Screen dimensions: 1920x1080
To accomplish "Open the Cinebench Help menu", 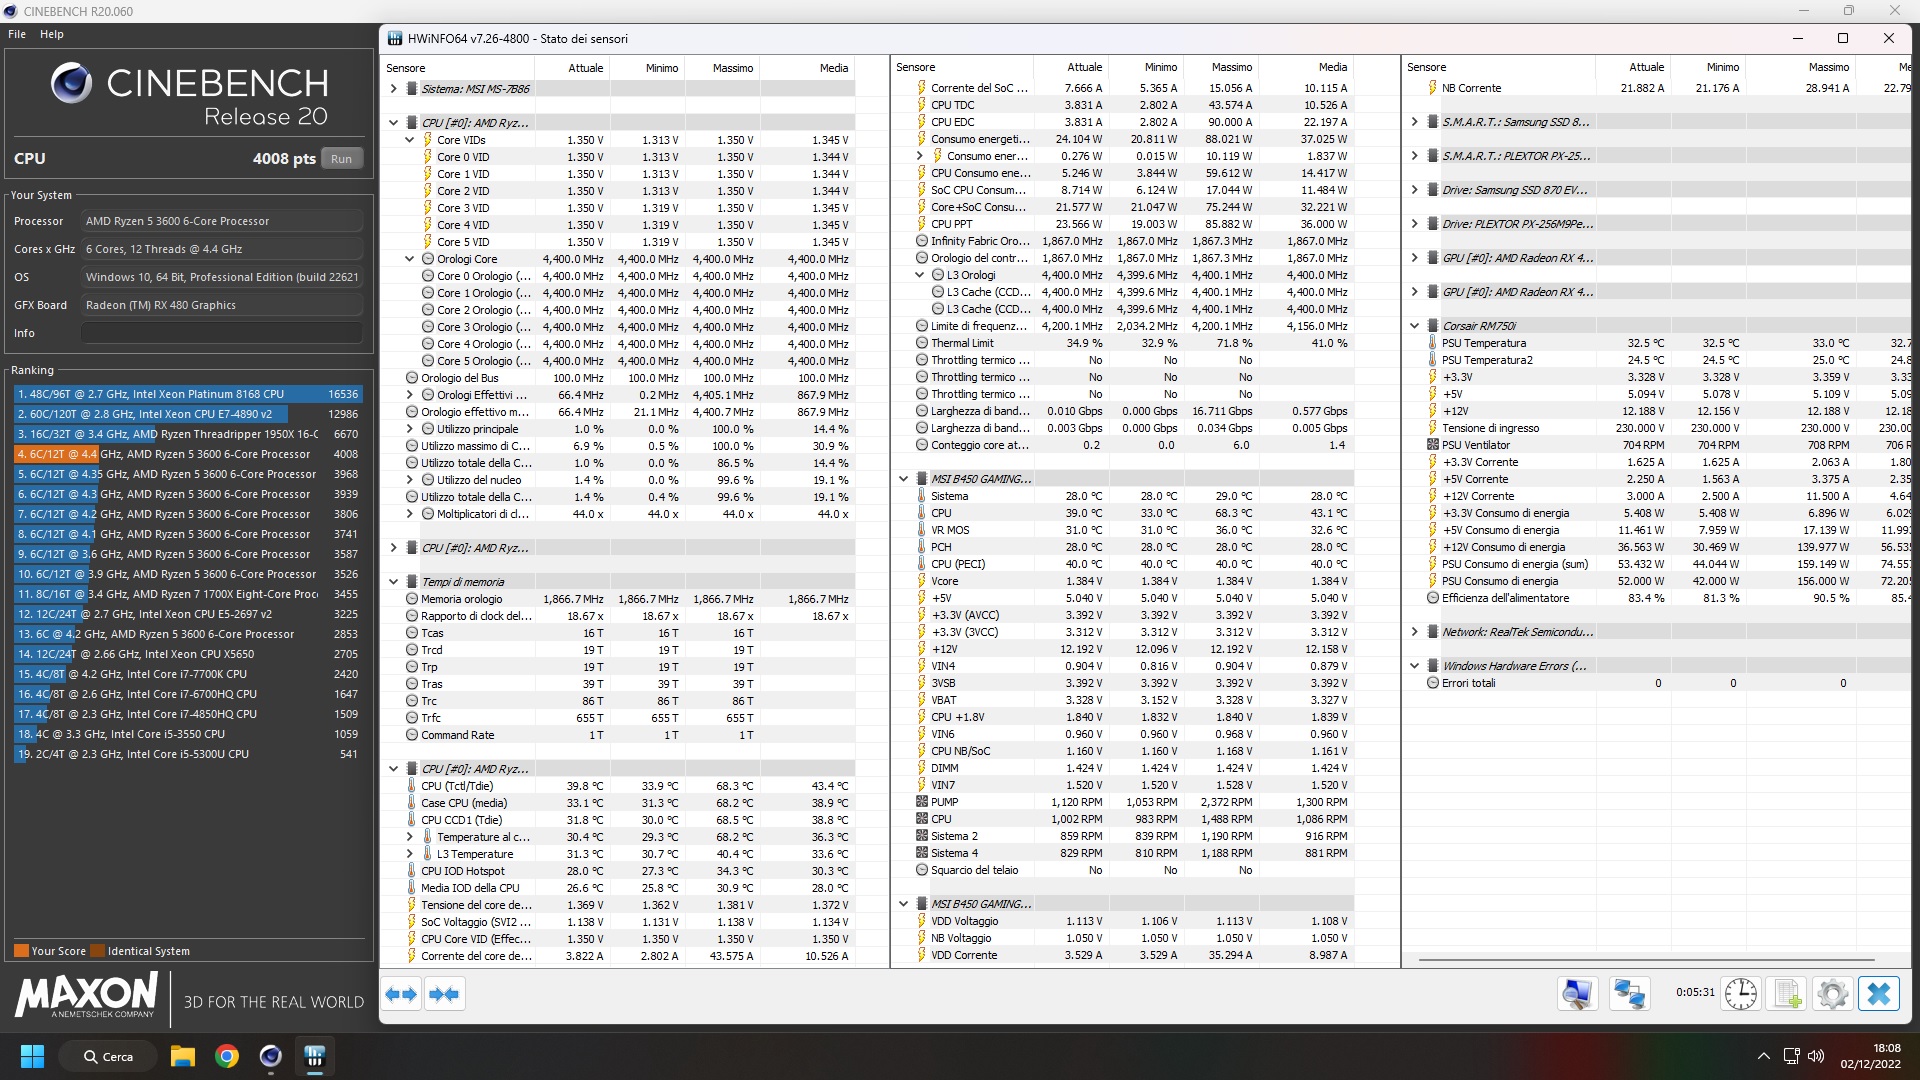I will [x=52, y=34].
